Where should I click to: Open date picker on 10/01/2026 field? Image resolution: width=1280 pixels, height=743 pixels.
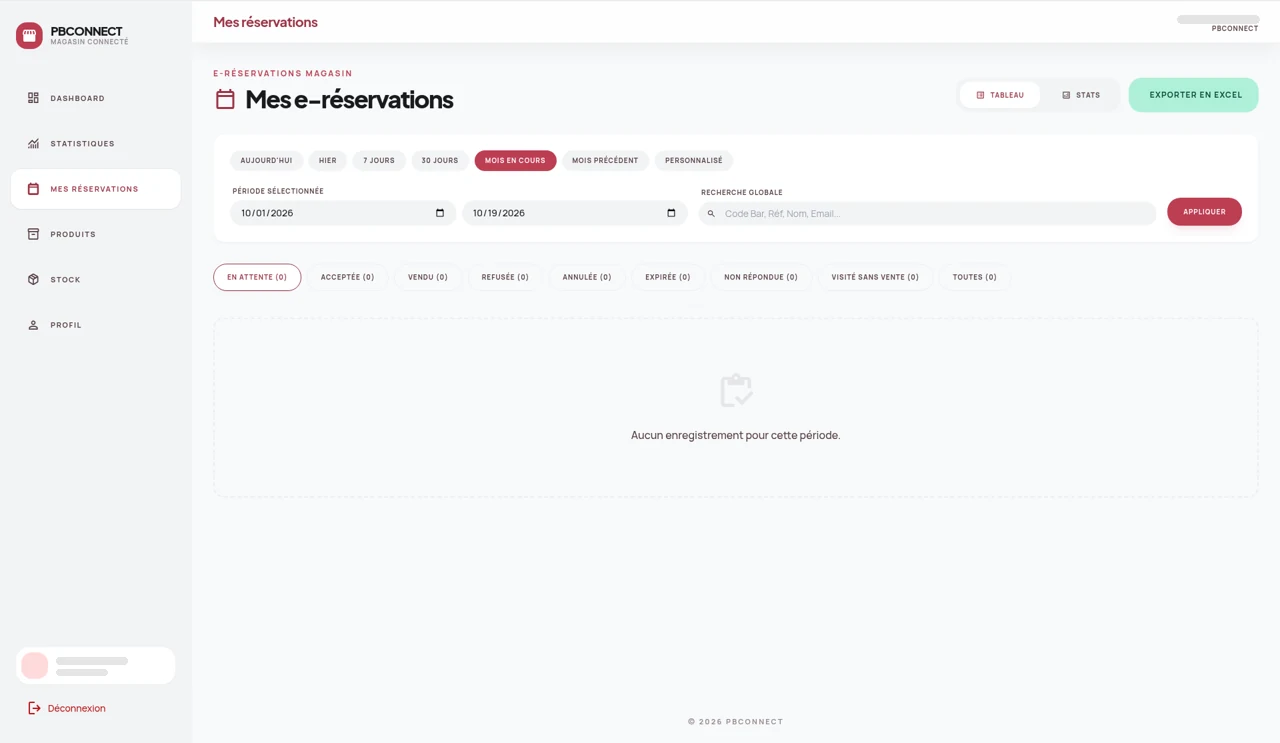[440, 213]
